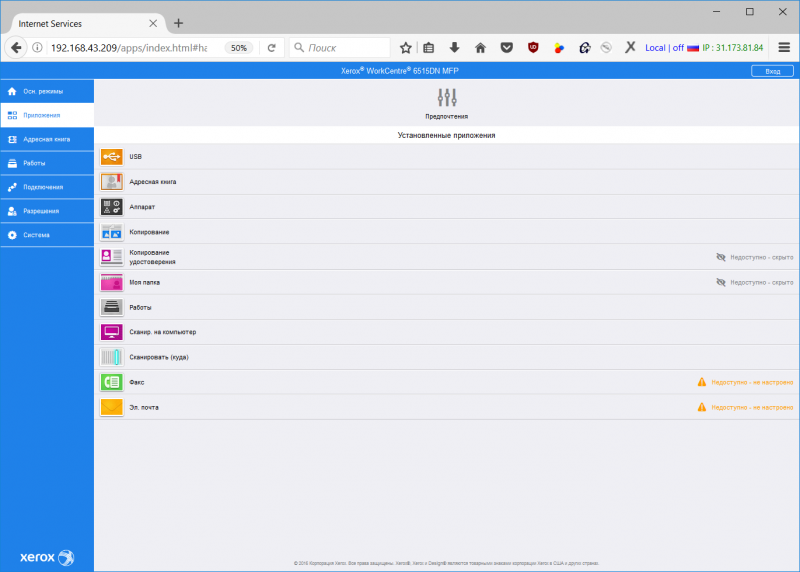Toggle hidden status for Копирование удостоверения
The width and height of the screenshot is (800, 572).
[x=722, y=257]
